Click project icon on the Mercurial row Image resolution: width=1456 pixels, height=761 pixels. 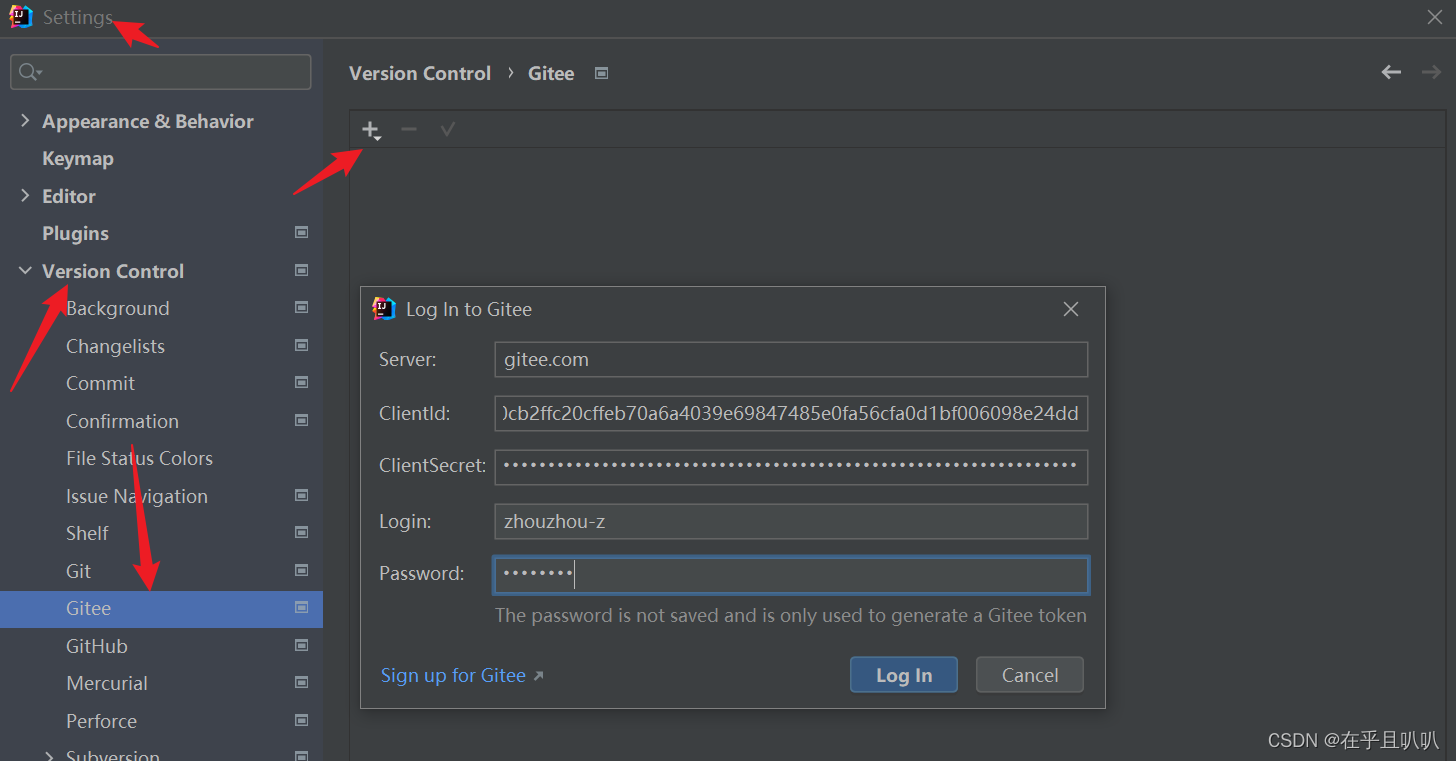[301, 682]
